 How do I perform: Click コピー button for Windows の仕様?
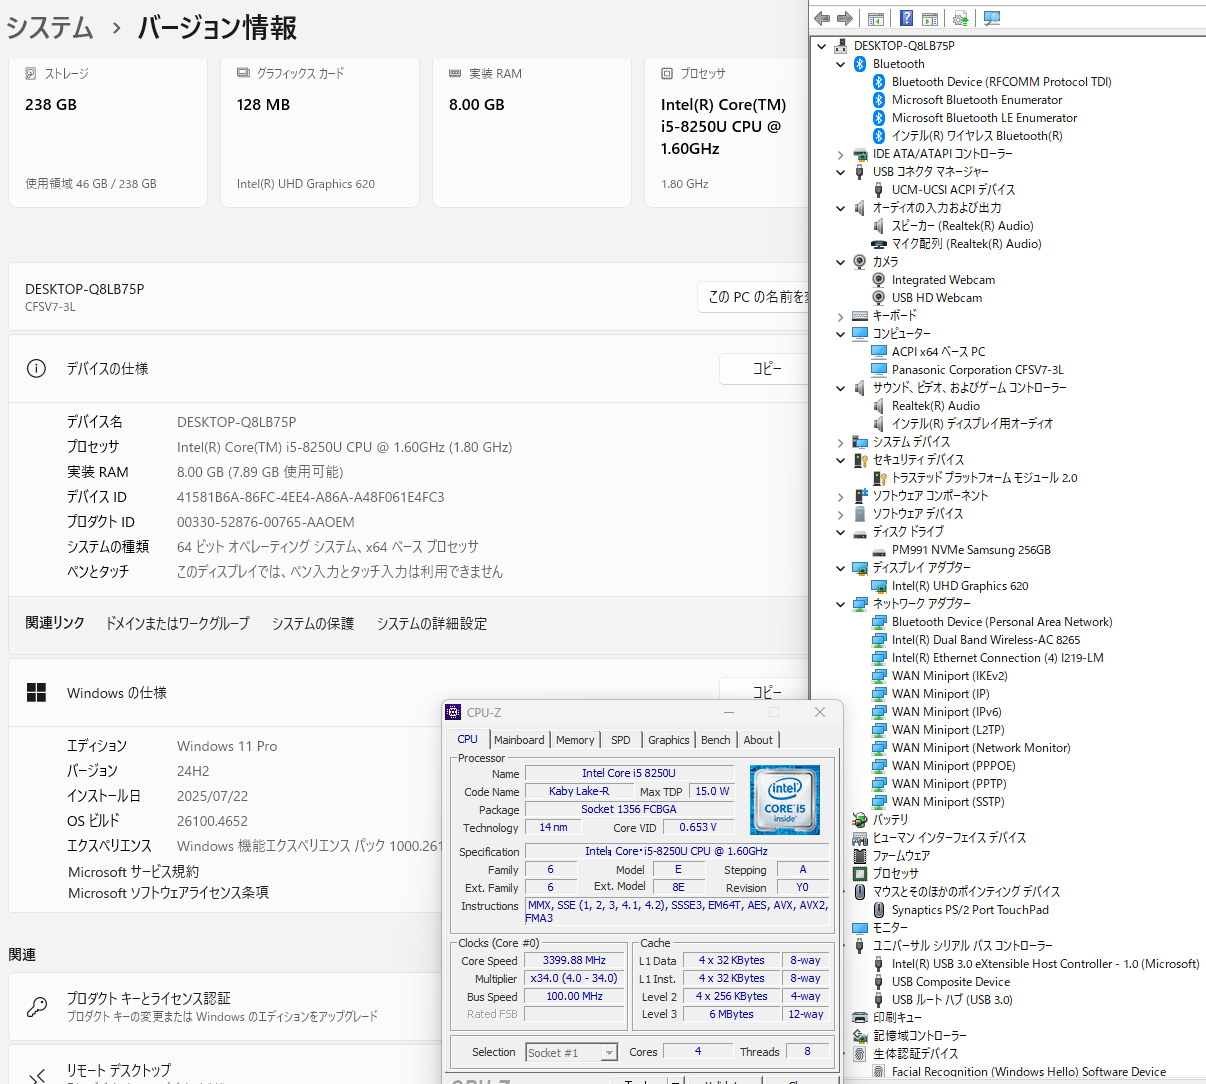point(765,692)
